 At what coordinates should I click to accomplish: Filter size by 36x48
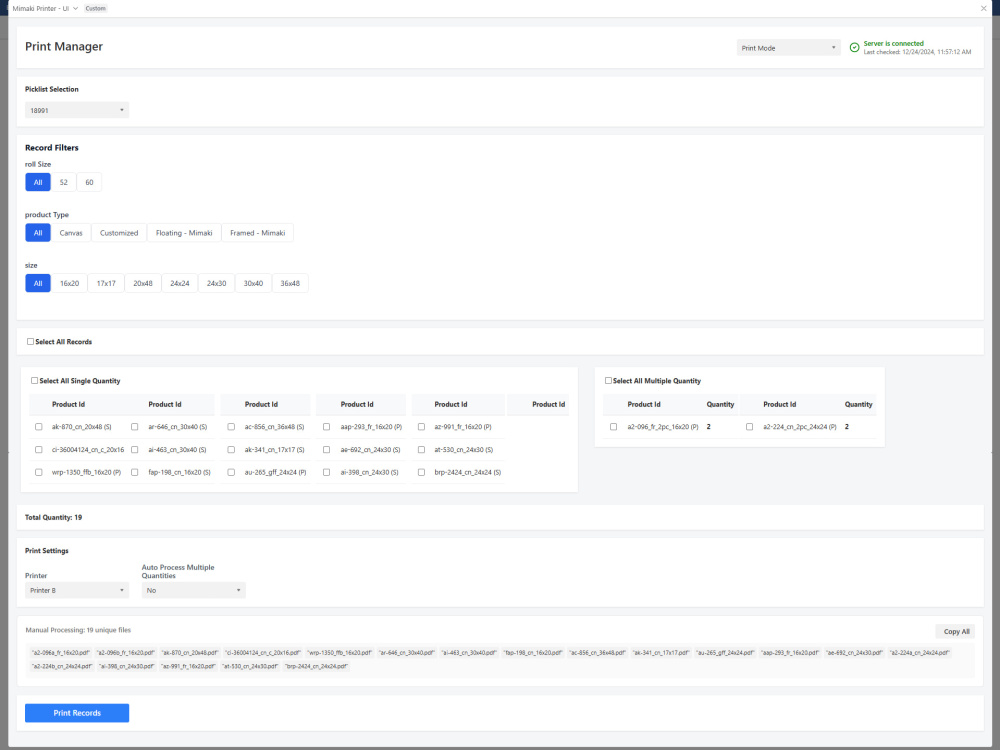pyautogui.click(x=290, y=283)
